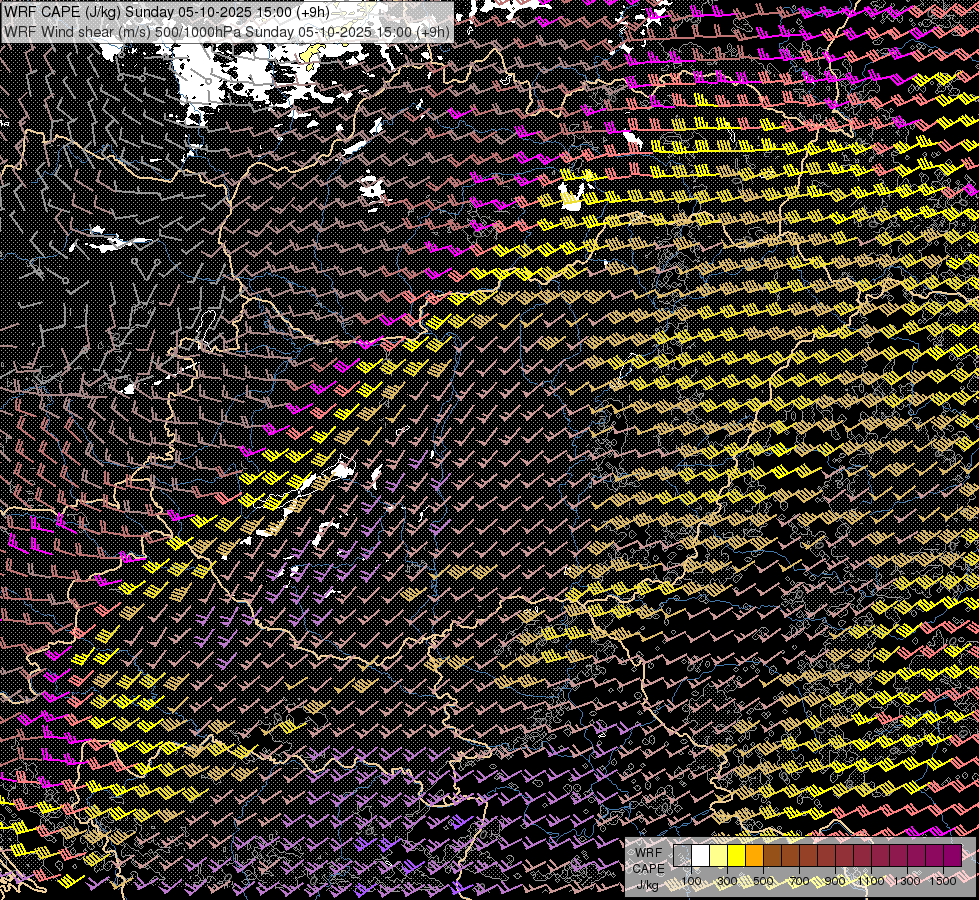Click the 1300 legend tick label
This screenshot has height=900, width=979.
(907, 881)
